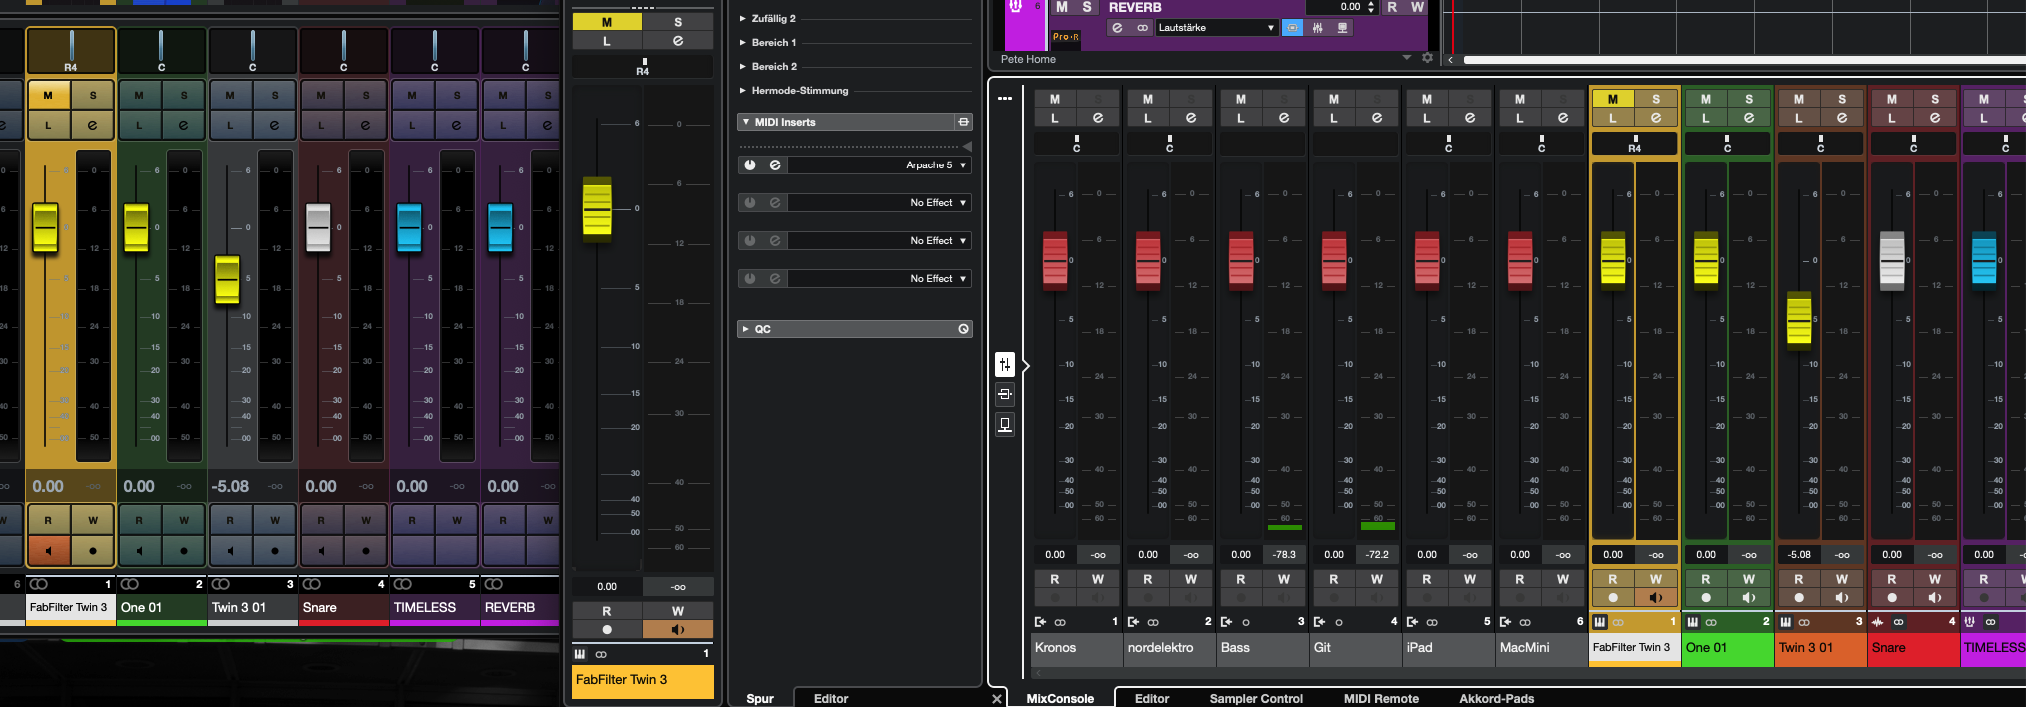The height and width of the screenshot is (707, 2026).
Task: Click the gear settings icon beside Pete Home
Action: [1427, 58]
